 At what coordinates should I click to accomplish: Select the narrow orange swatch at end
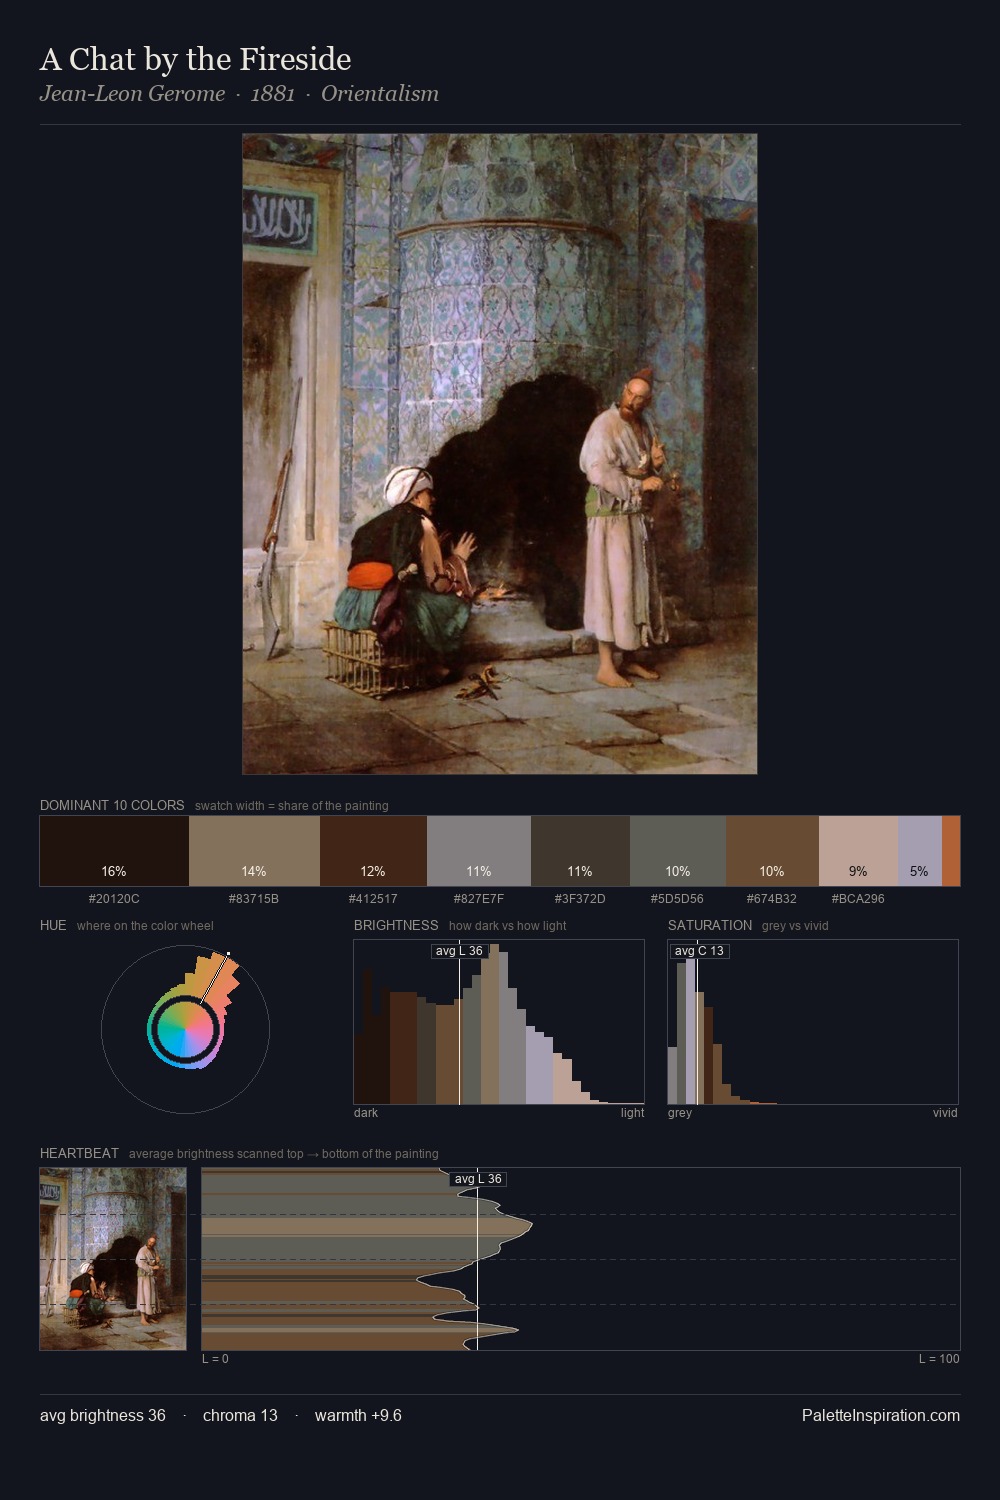[951, 851]
